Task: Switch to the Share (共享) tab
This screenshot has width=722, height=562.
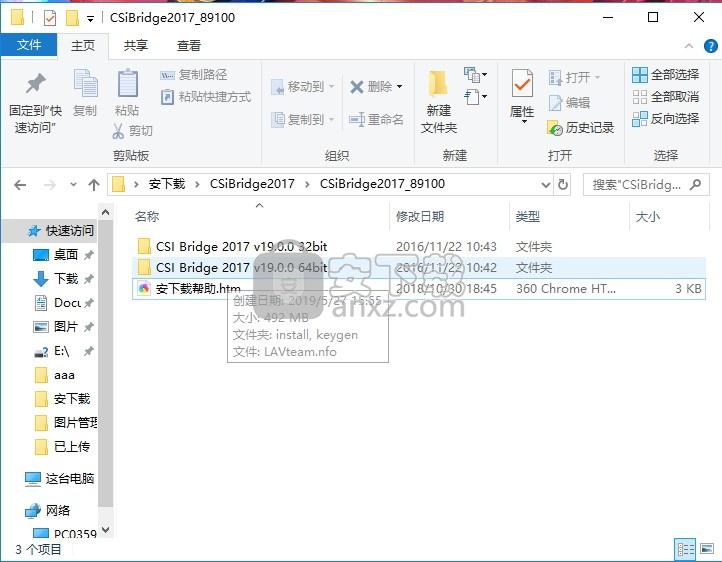Action: [x=136, y=45]
